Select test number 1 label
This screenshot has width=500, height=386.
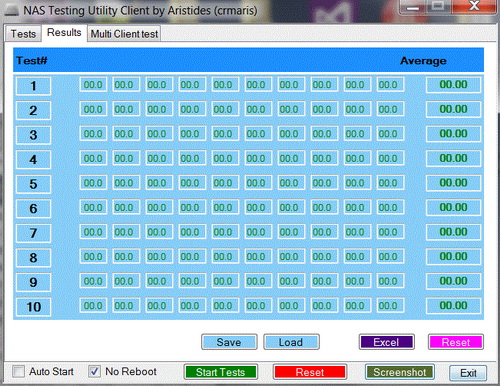pyautogui.click(x=33, y=86)
